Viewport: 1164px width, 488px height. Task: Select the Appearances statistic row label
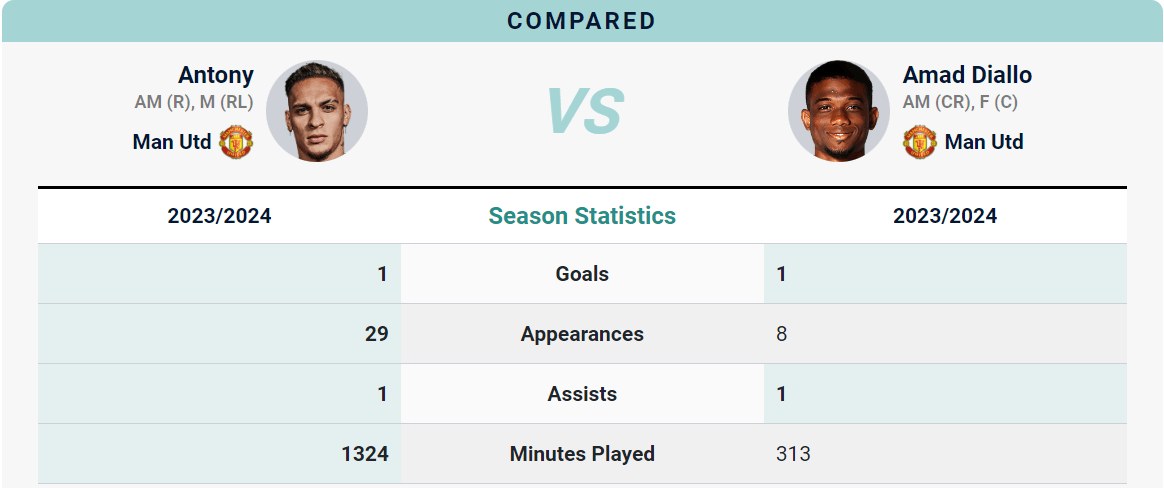[x=582, y=334]
